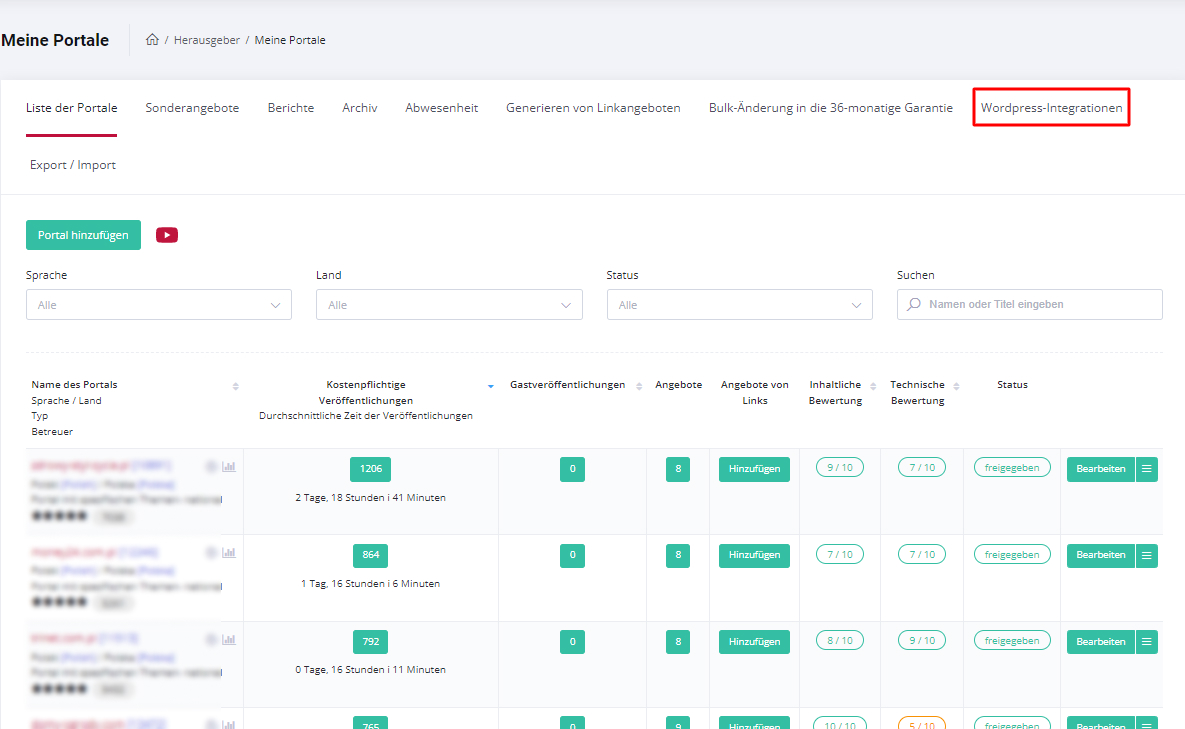Click Hinzufügen in the 792 publications row
Viewport: 1185px width, 729px height.
click(754, 641)
